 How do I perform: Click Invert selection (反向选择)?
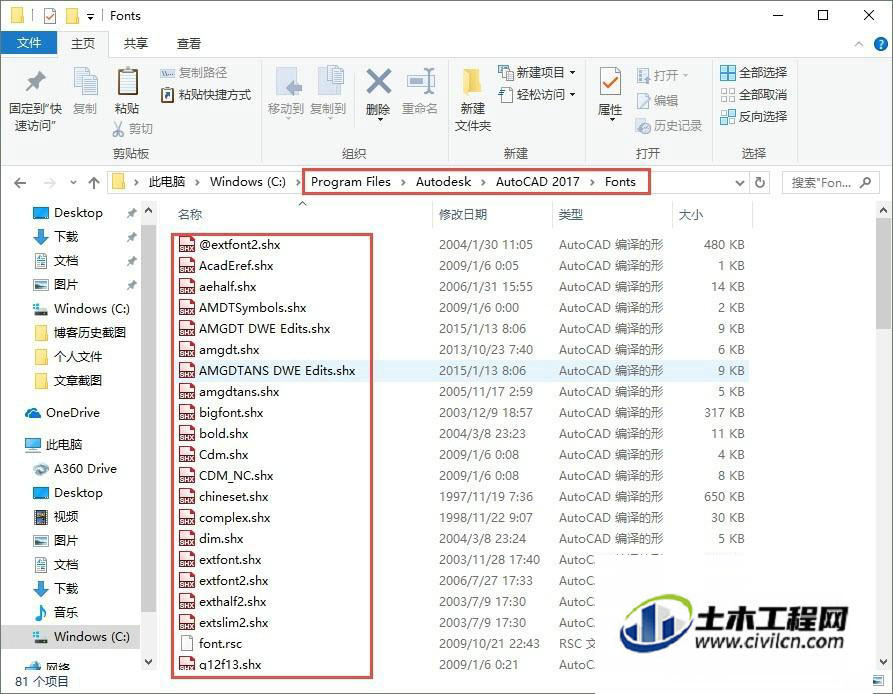click(x=753, y=117)
